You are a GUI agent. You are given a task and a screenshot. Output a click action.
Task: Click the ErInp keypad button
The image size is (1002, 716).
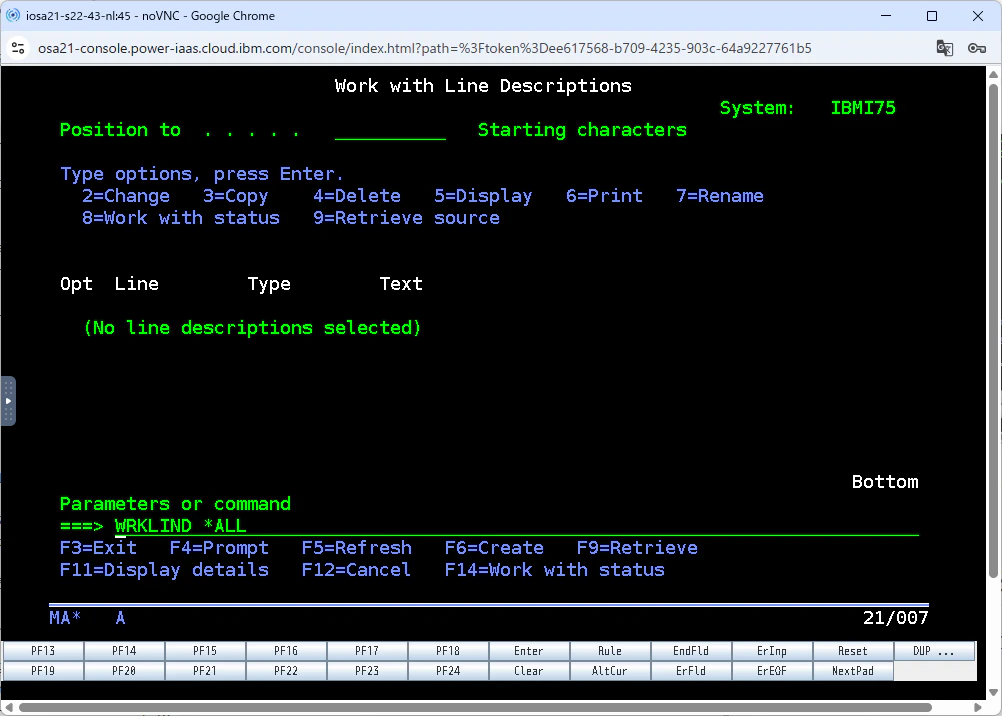coord(771,651)
